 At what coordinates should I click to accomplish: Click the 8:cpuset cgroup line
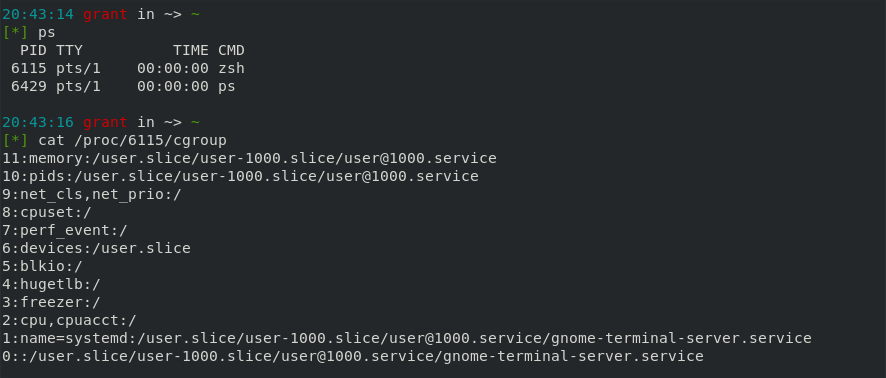click(47, 212)
